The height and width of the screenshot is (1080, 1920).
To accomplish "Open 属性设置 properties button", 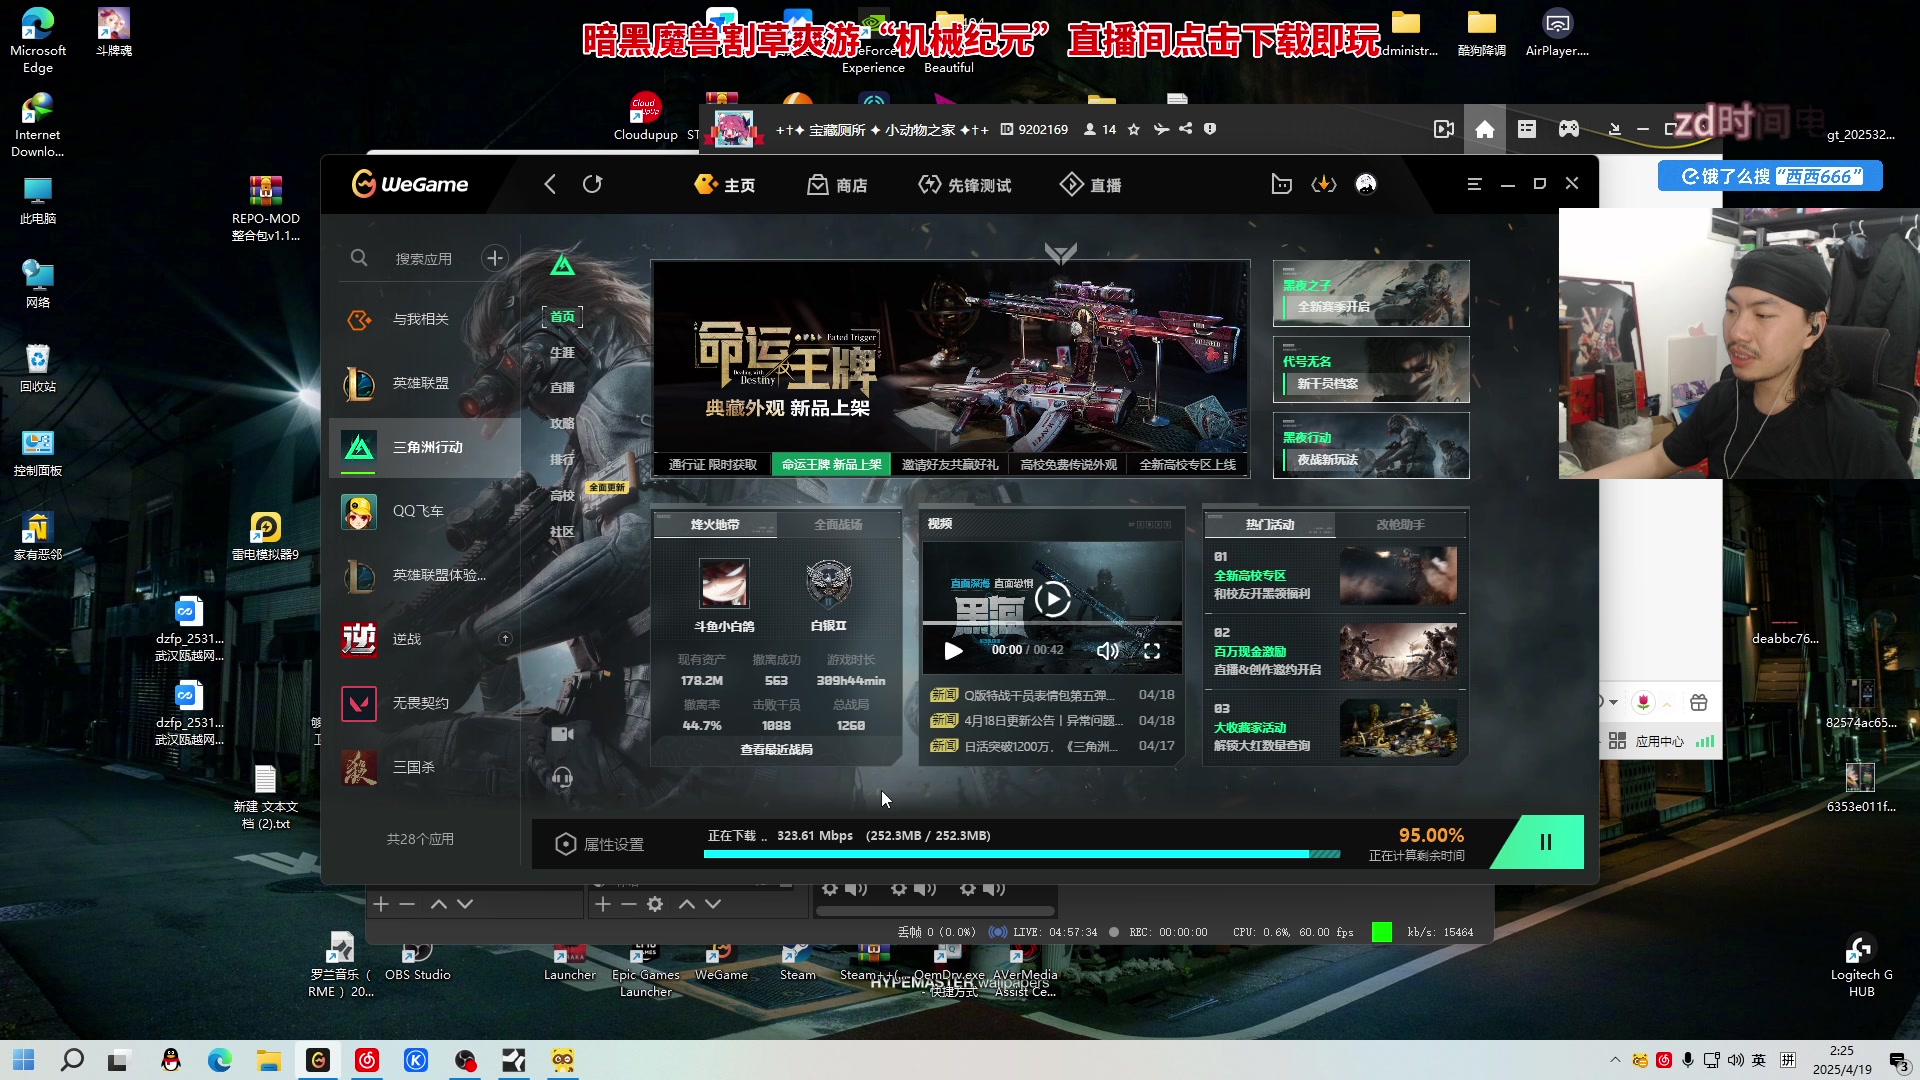I will click(x=599, y=844).
